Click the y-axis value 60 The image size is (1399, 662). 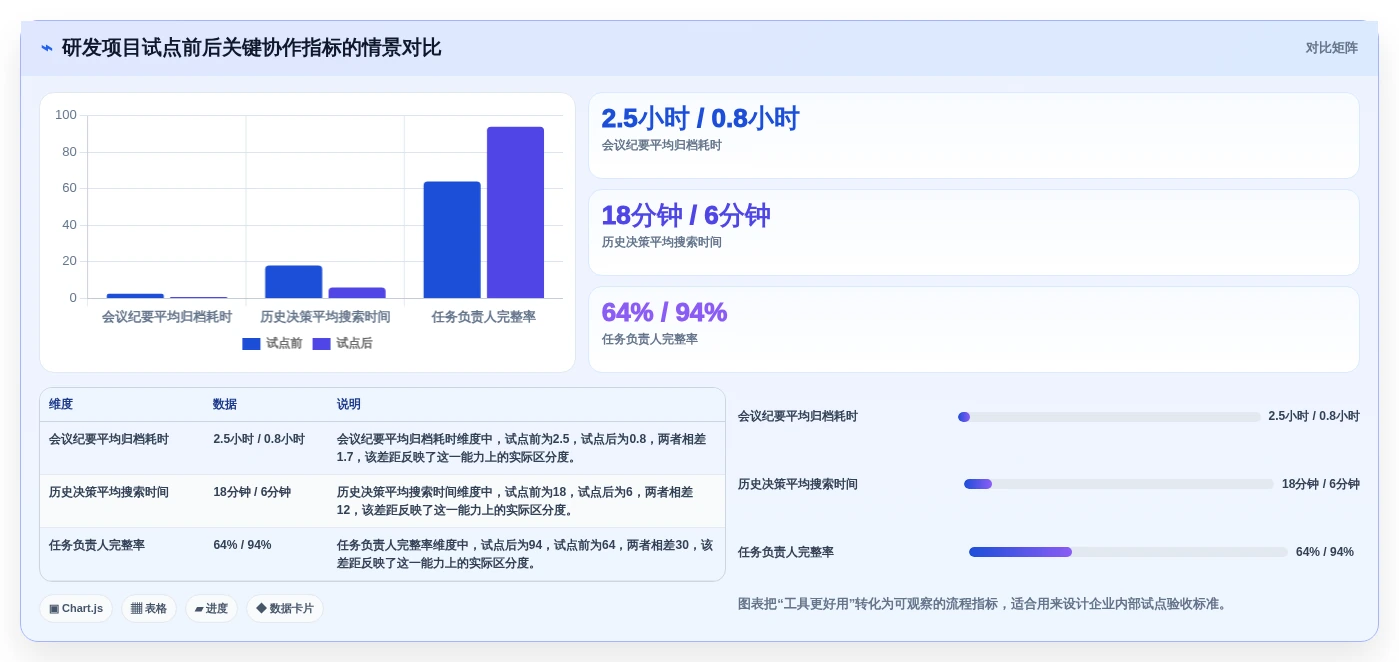69,188
